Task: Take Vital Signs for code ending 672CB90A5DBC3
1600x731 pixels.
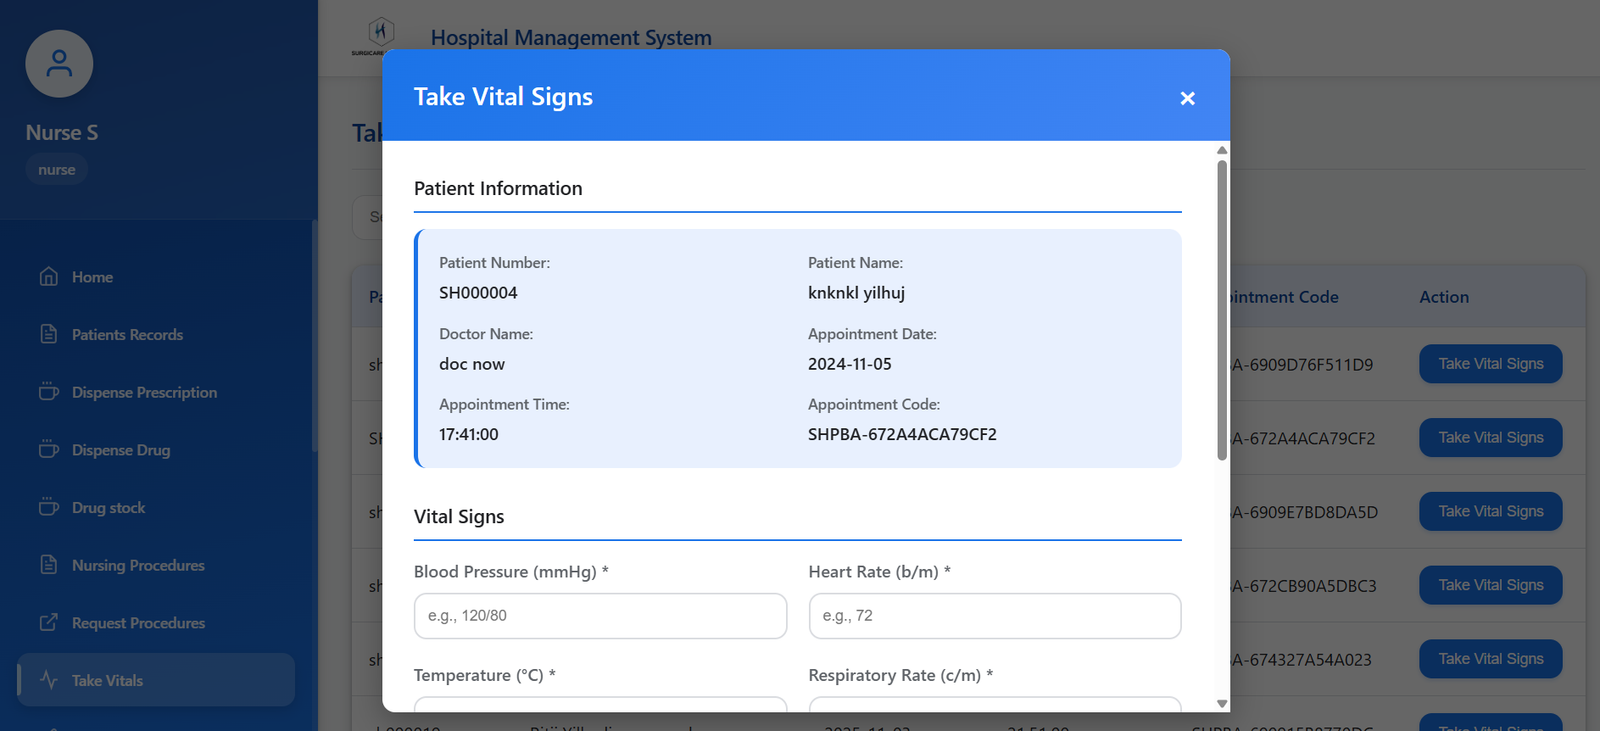Action: pos(1490,585)
